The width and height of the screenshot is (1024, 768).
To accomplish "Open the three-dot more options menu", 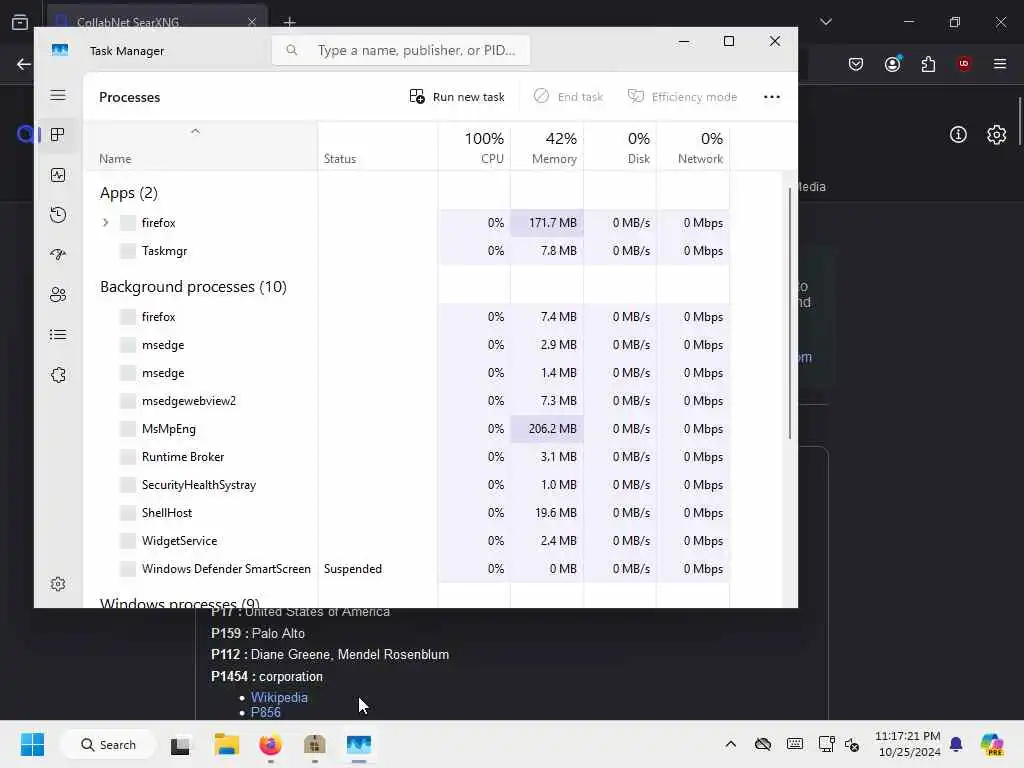I will coord(772,97).
